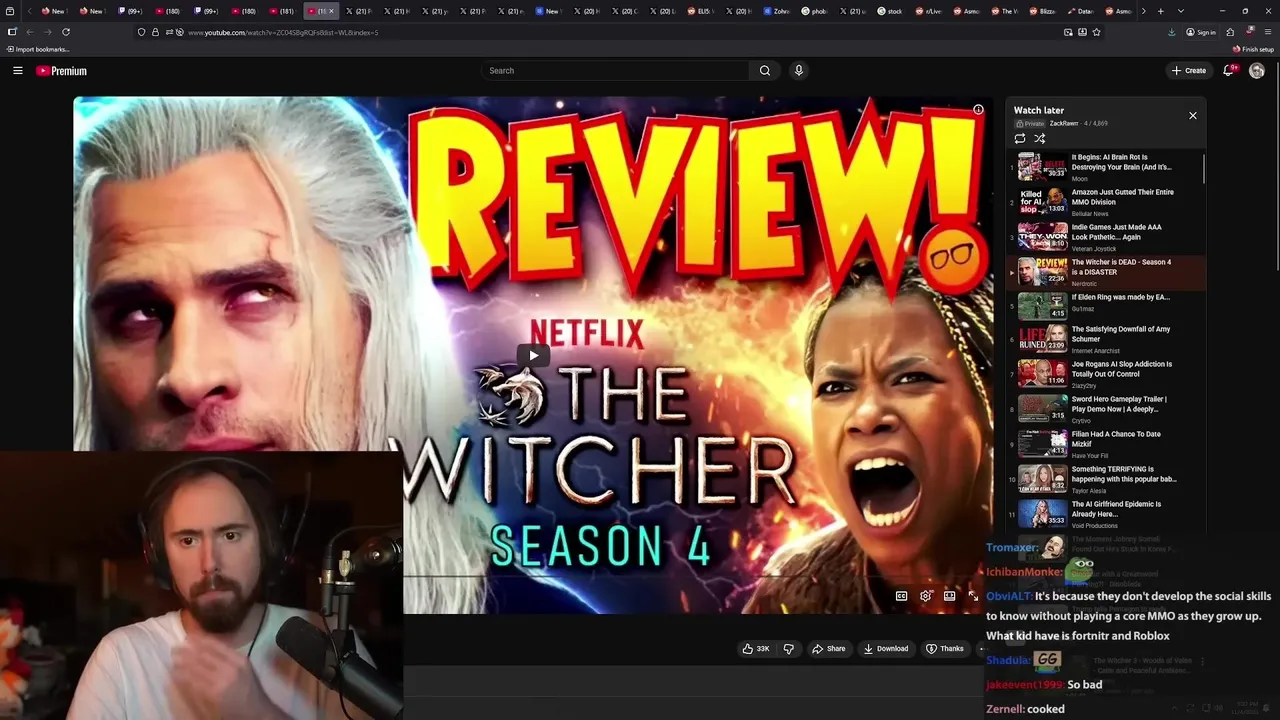This screenshot has height=720, width=1280.
Task: Toggle closed captions on the player
Action: click(x=901, y=596)
